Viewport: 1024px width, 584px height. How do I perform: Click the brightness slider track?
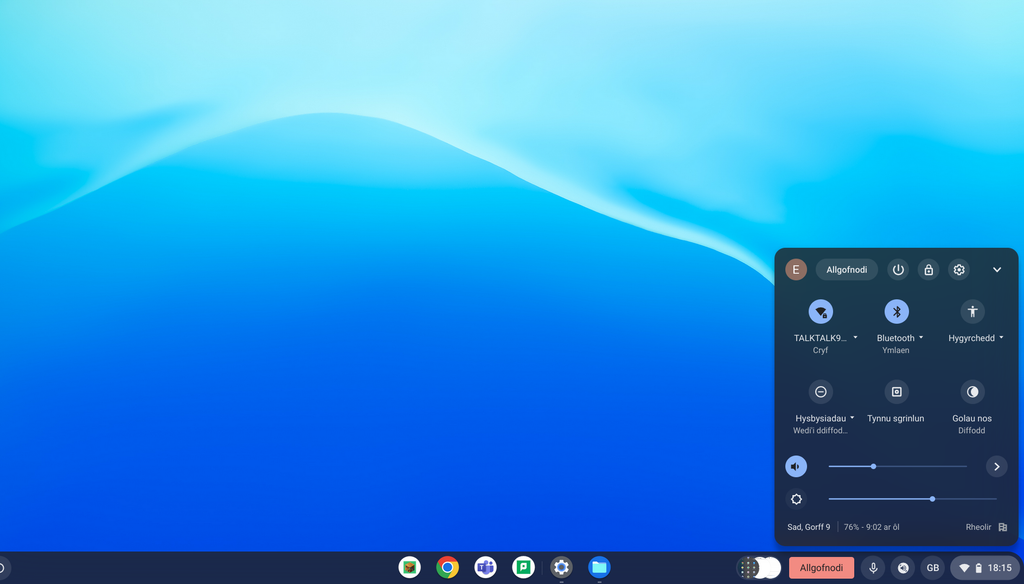(912, 499)
